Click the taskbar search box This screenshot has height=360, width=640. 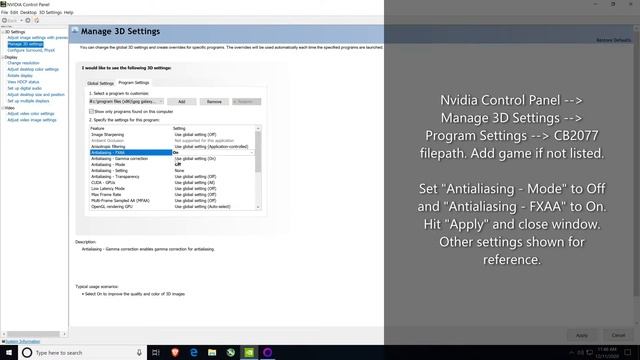(82, 352)
